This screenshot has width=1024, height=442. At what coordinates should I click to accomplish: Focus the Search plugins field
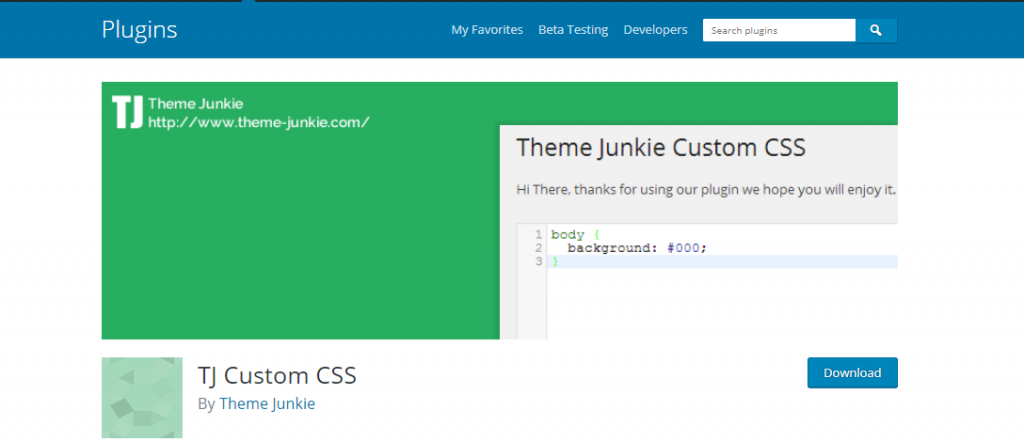pyautogui.click(x=778, y=30)
